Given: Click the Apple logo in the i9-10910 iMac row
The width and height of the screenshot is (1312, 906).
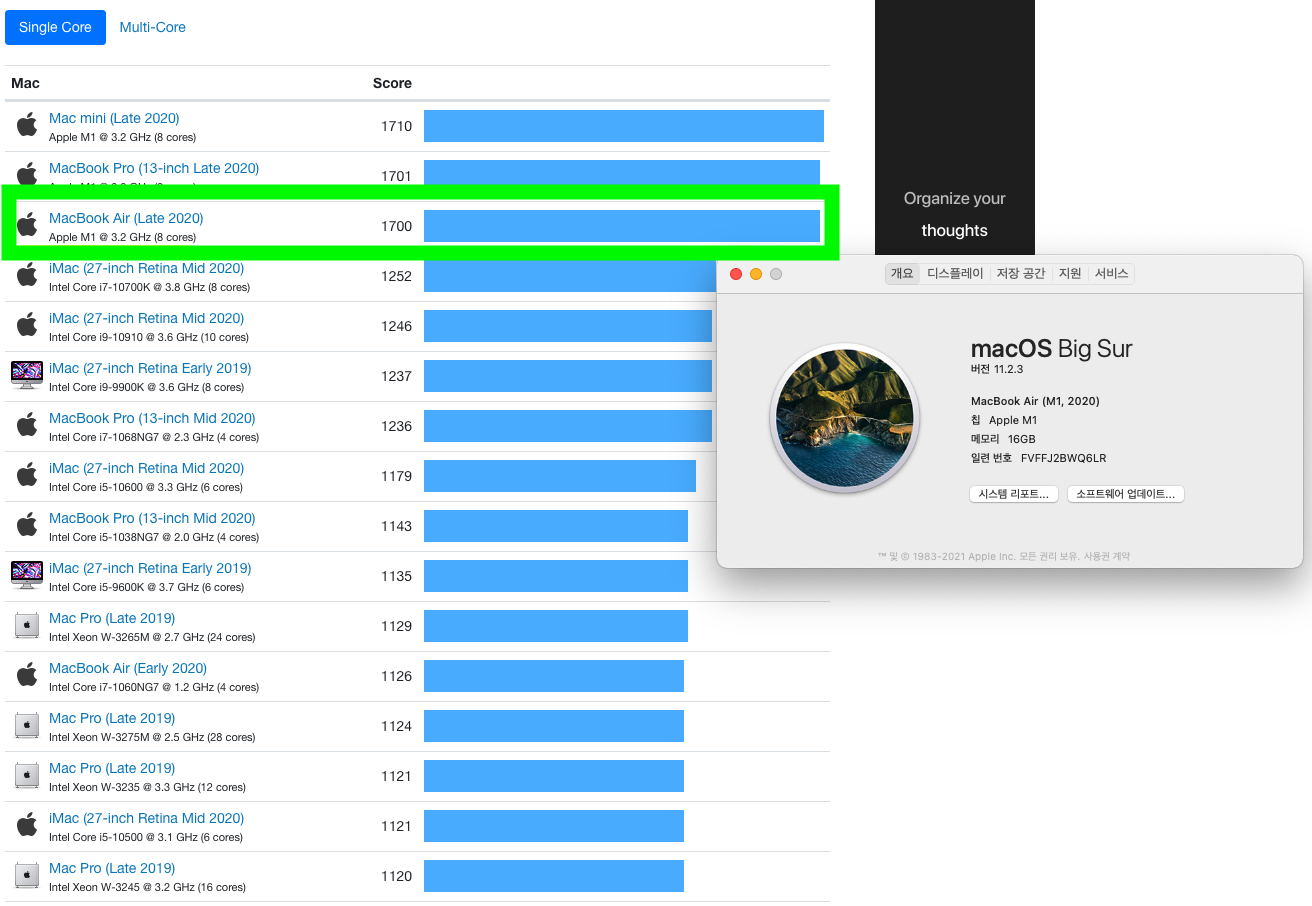Looking at the screenshot, I should point(27,325).
